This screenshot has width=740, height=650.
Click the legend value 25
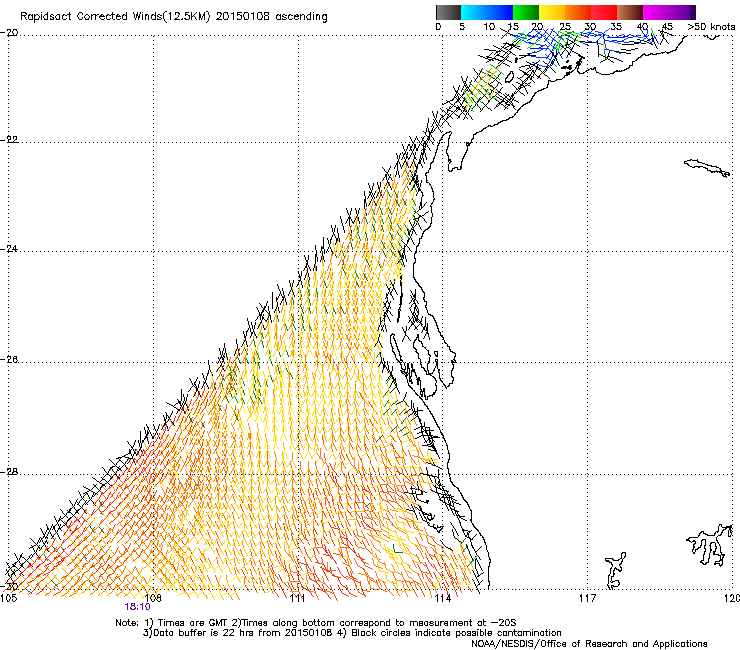(x=565, y=27)
